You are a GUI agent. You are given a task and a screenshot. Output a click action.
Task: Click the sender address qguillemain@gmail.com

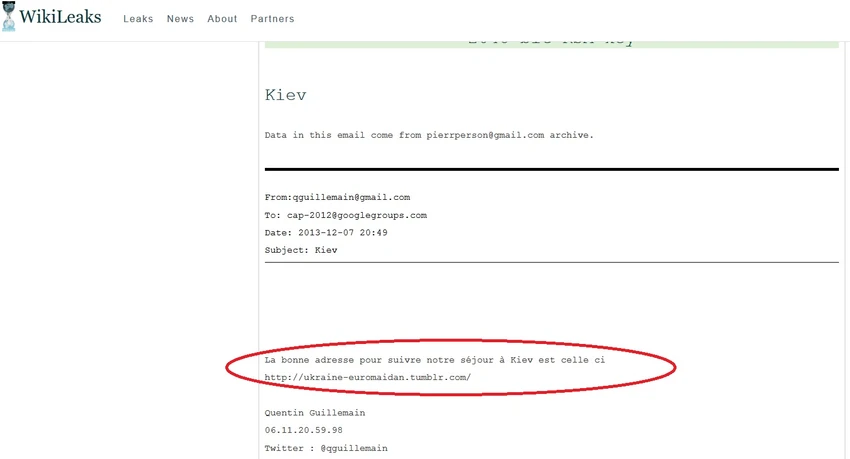[x=351, y=197]
